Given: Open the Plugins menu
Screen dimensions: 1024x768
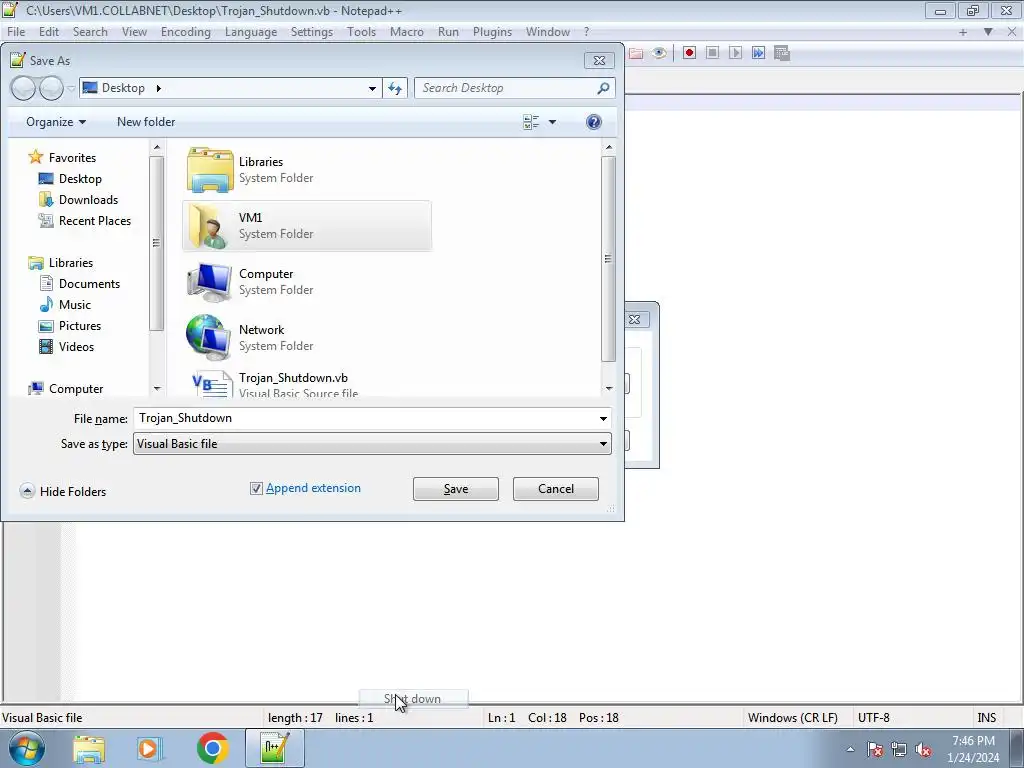Looking at the screenshot, I should (x=492, y=32).
